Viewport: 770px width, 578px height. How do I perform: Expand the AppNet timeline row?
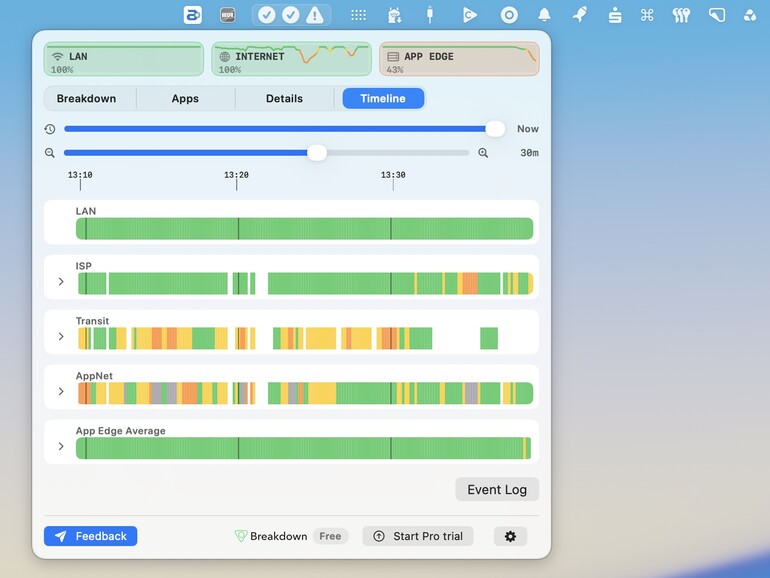(61, 391)
